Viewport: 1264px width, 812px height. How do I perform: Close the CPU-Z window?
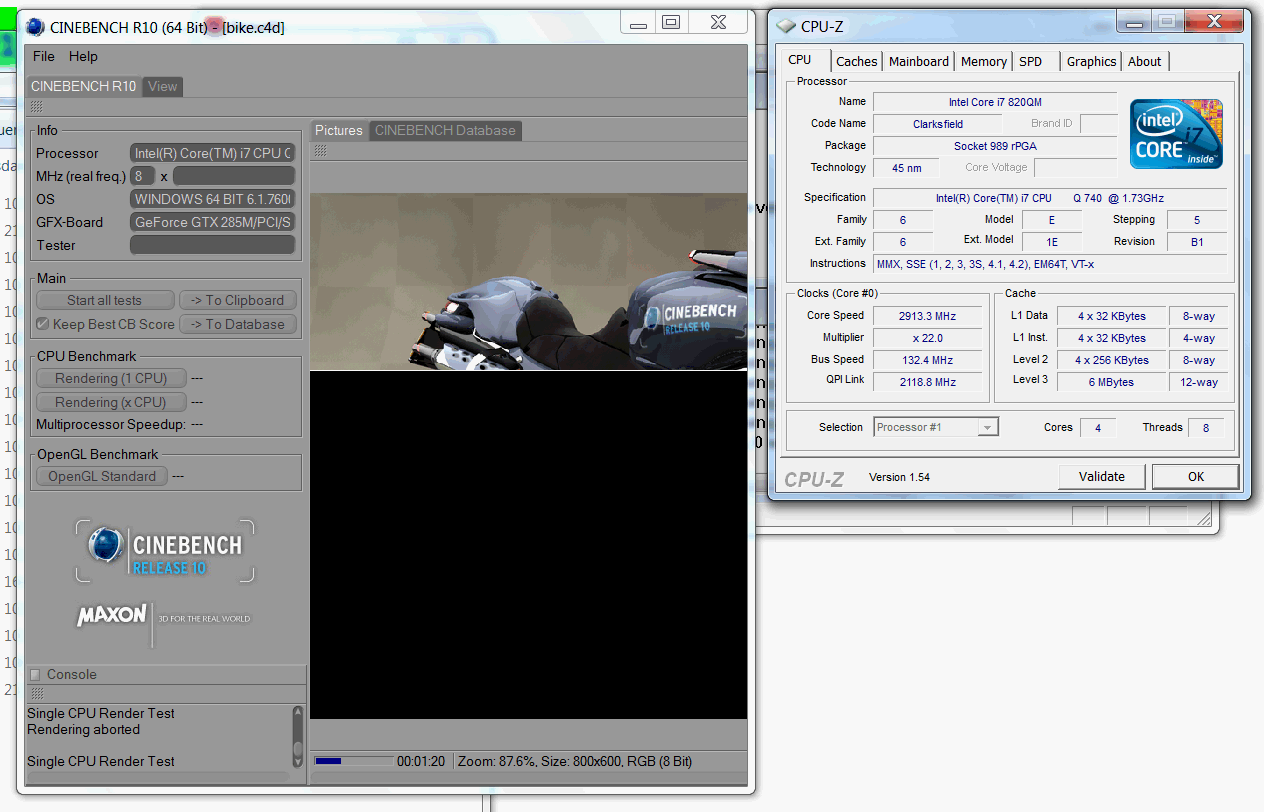[1213, 20]
